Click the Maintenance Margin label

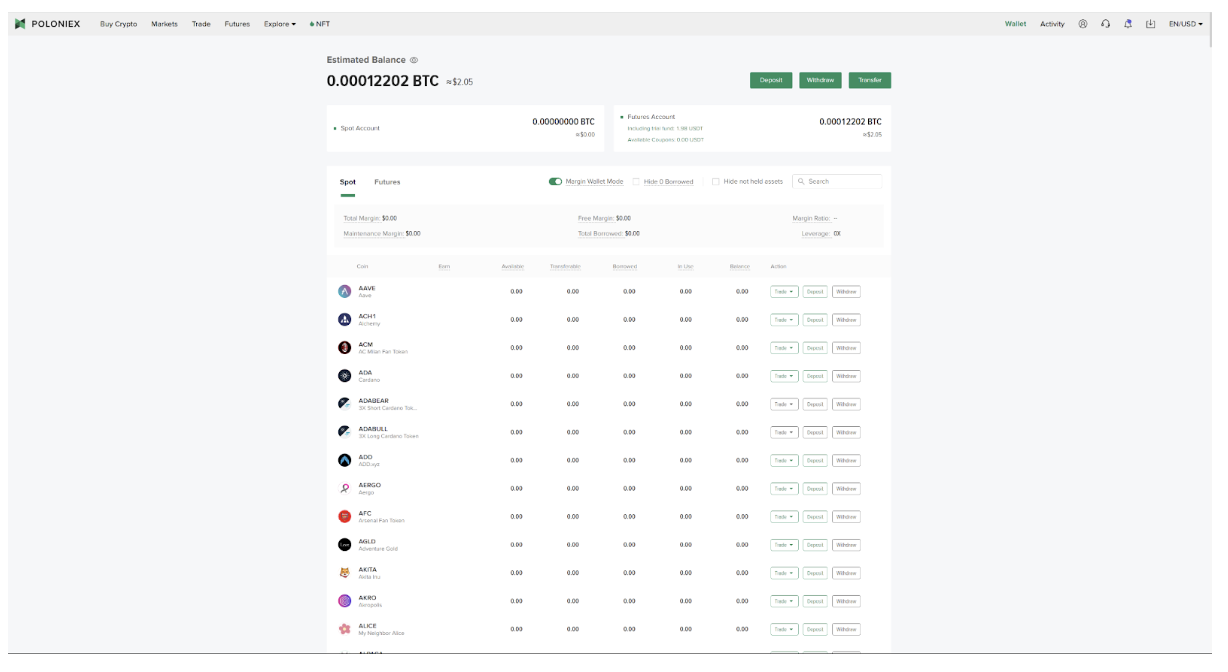click(x=373, y=233)
